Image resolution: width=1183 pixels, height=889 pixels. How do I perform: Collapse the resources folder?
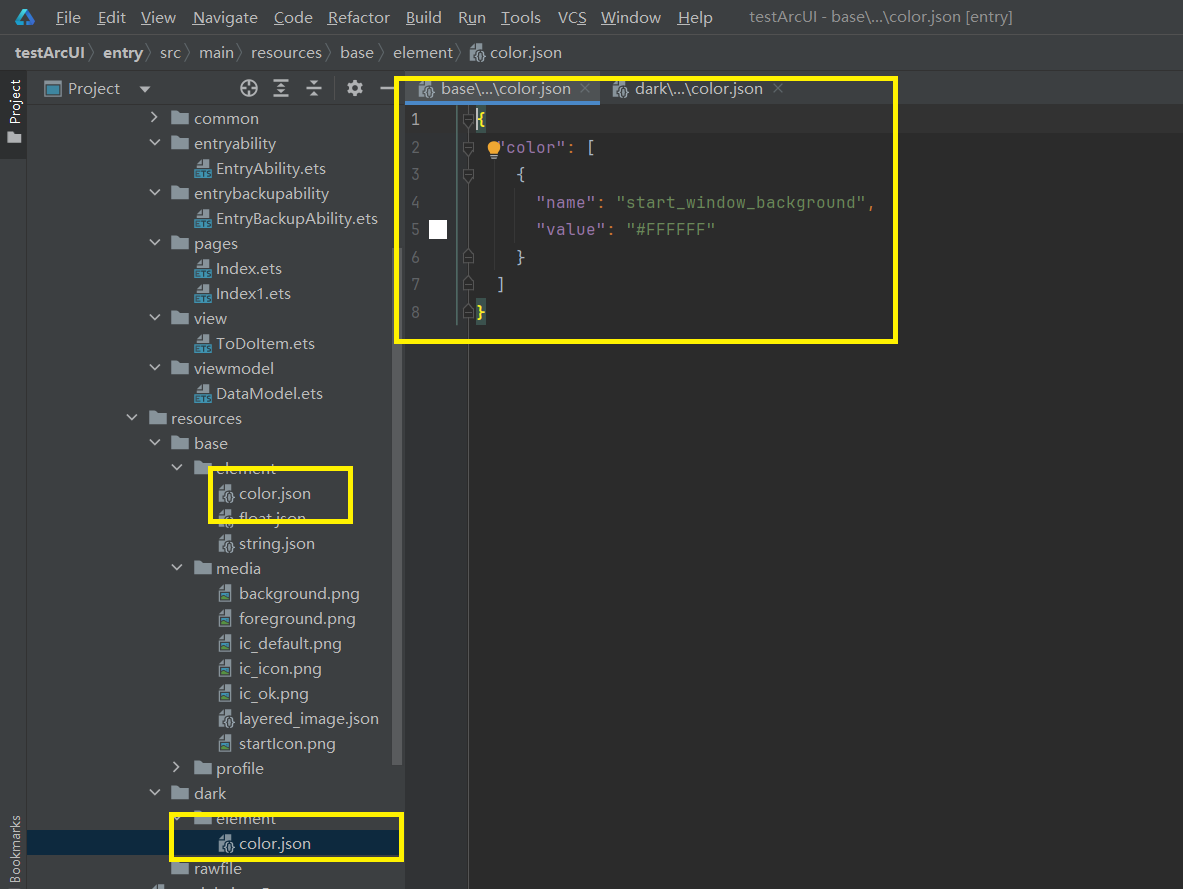tap(132, 417)
